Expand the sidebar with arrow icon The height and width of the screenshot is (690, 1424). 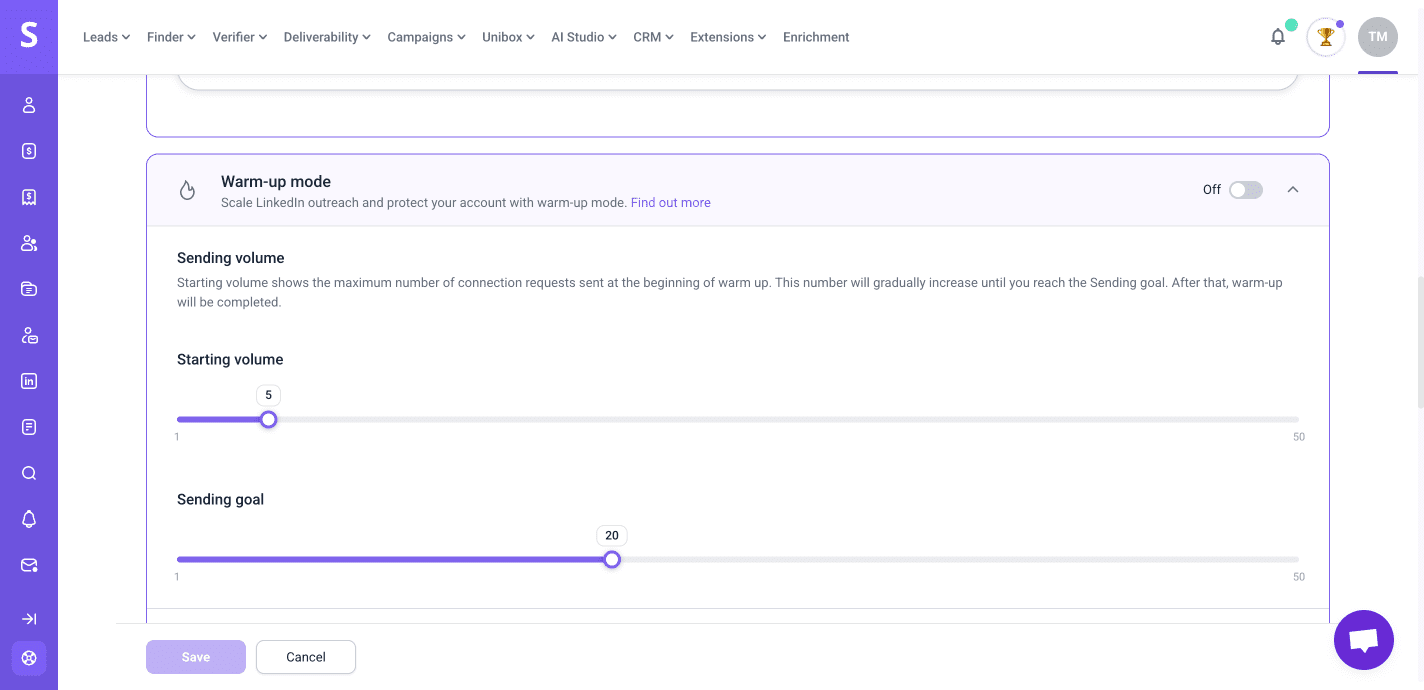click(x=29, y=619)
